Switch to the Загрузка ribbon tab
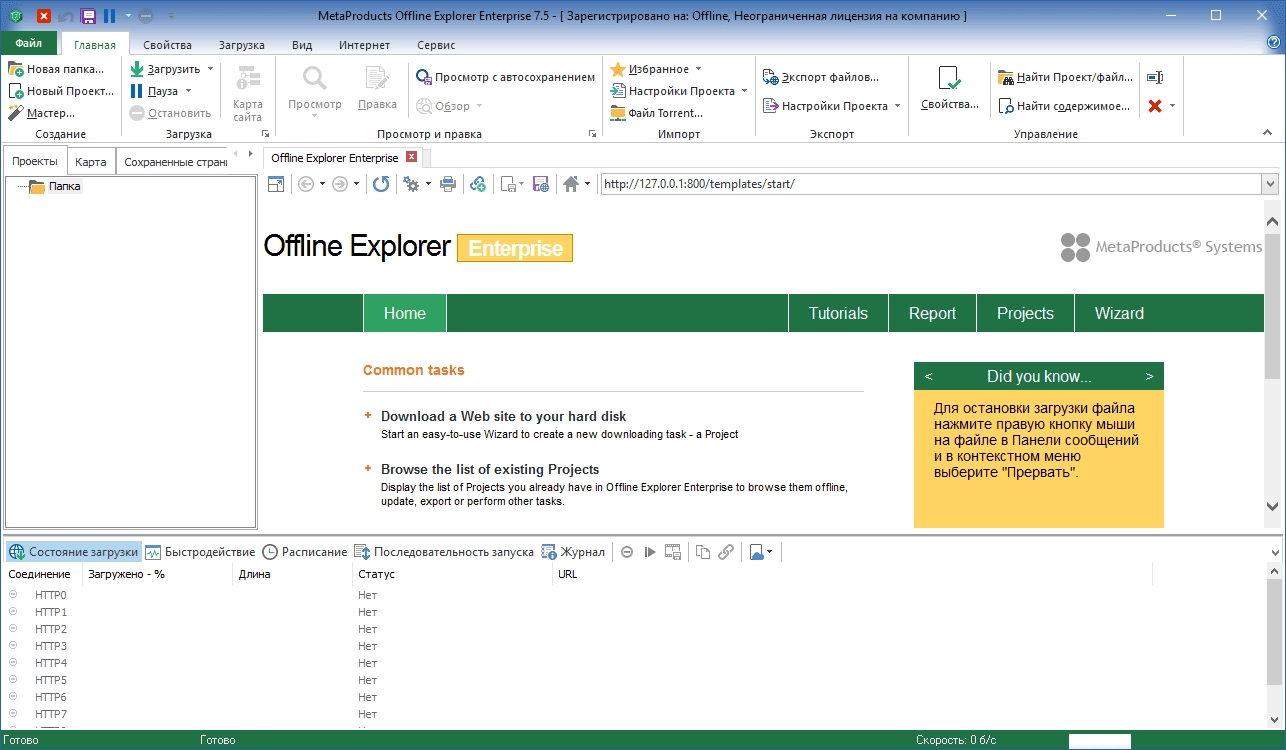The width and height of the screenshot is (1286, 750). coord(242,45)
